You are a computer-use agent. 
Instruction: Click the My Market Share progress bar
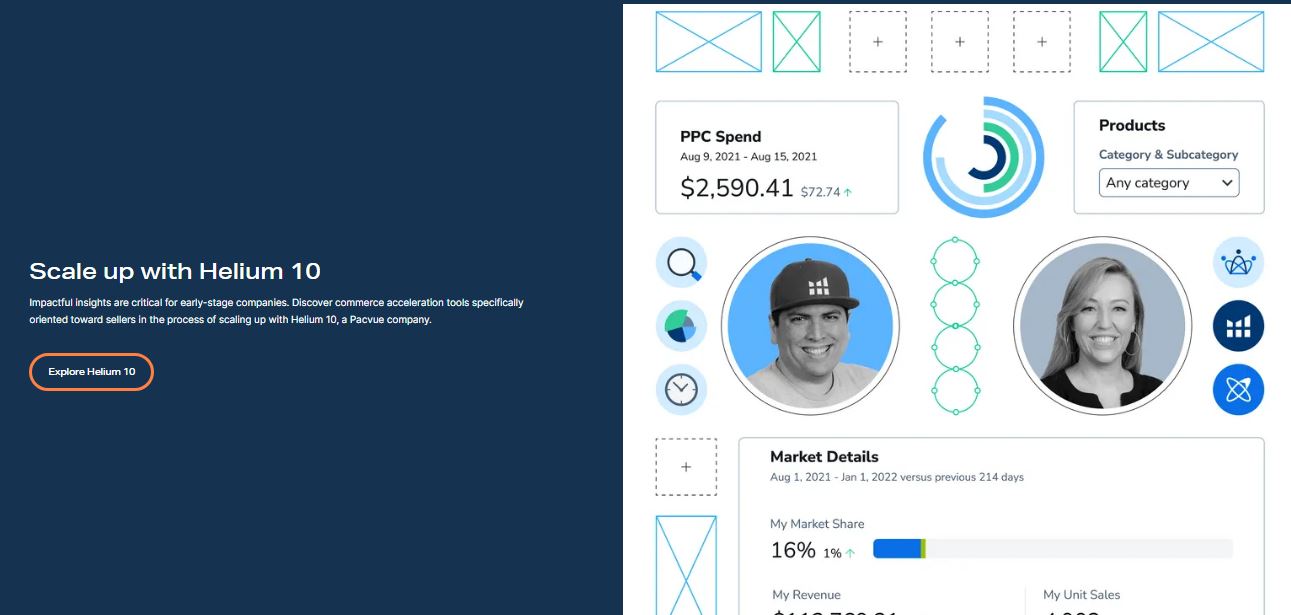coord(1053,548)
